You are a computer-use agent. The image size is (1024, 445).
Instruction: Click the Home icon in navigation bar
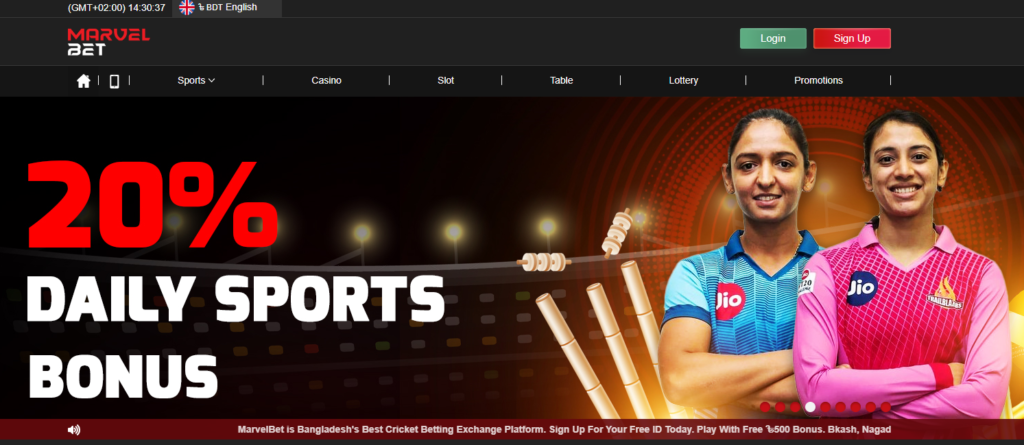tap(83, 81)
